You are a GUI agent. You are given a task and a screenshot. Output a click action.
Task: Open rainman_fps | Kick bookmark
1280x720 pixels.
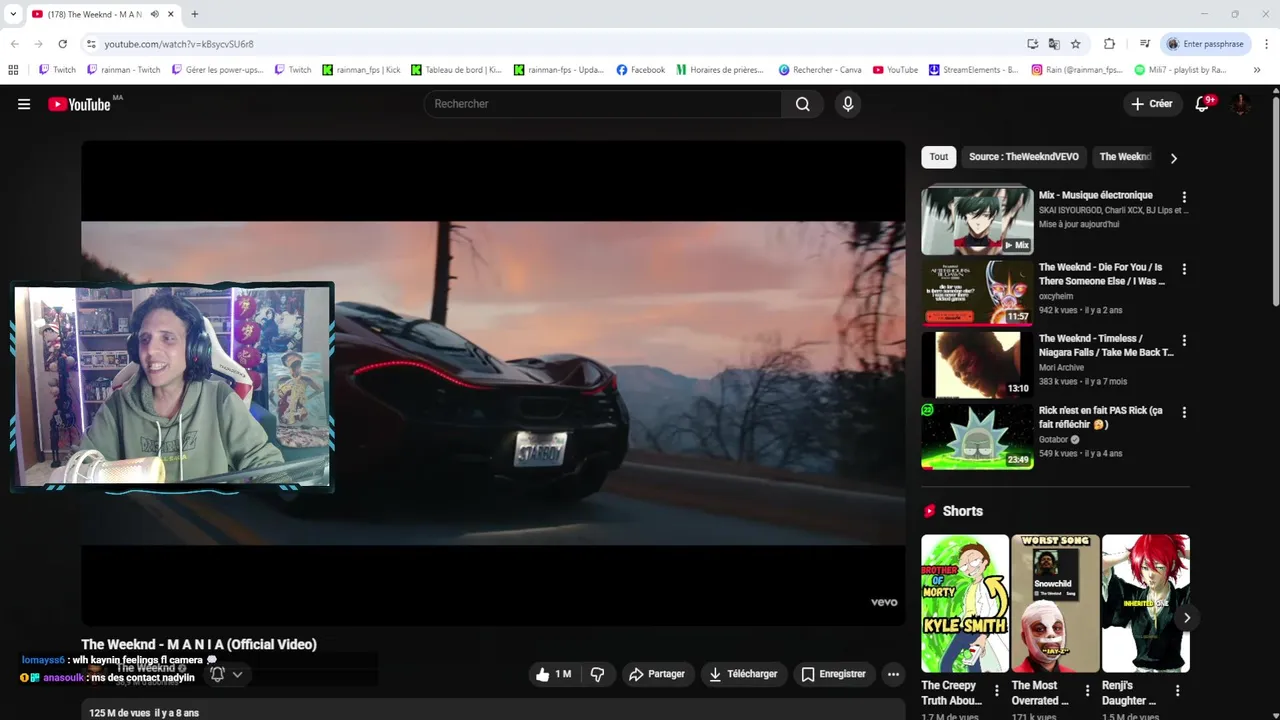tap(361, 70)
